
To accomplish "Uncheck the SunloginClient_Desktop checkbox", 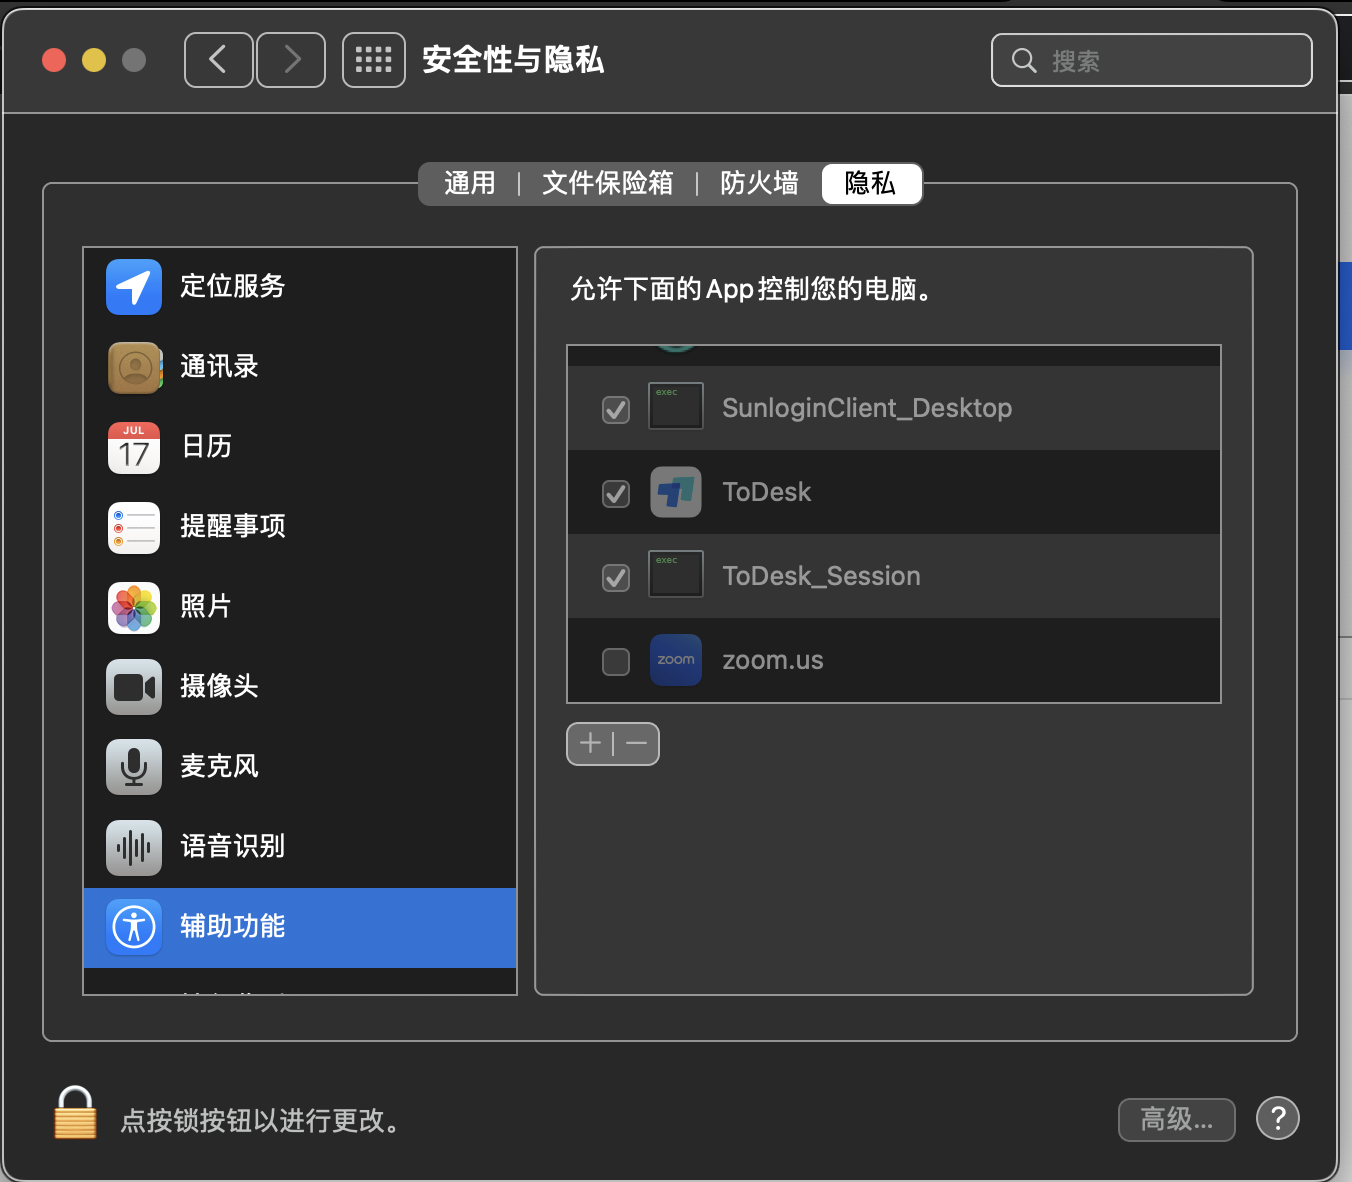I will 616,409.
